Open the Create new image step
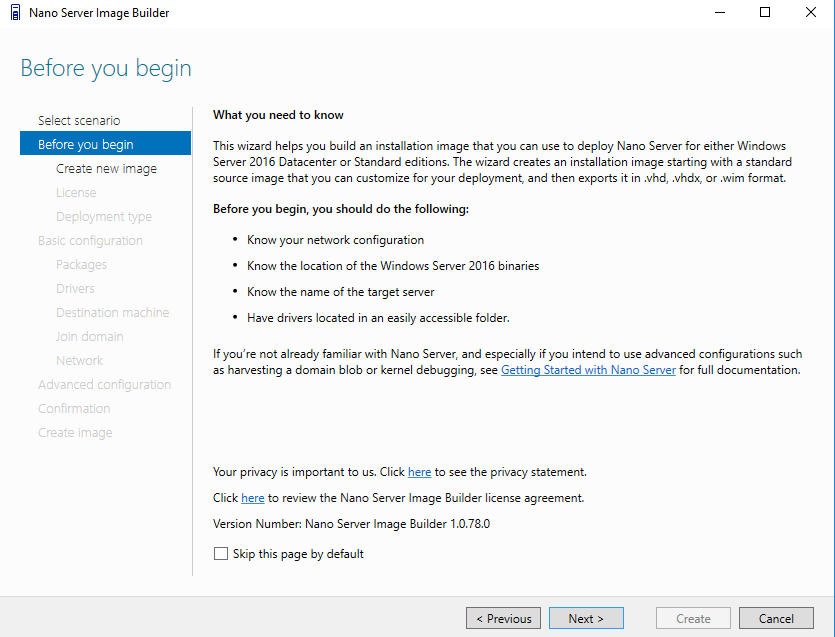 [x=106, y=168]
